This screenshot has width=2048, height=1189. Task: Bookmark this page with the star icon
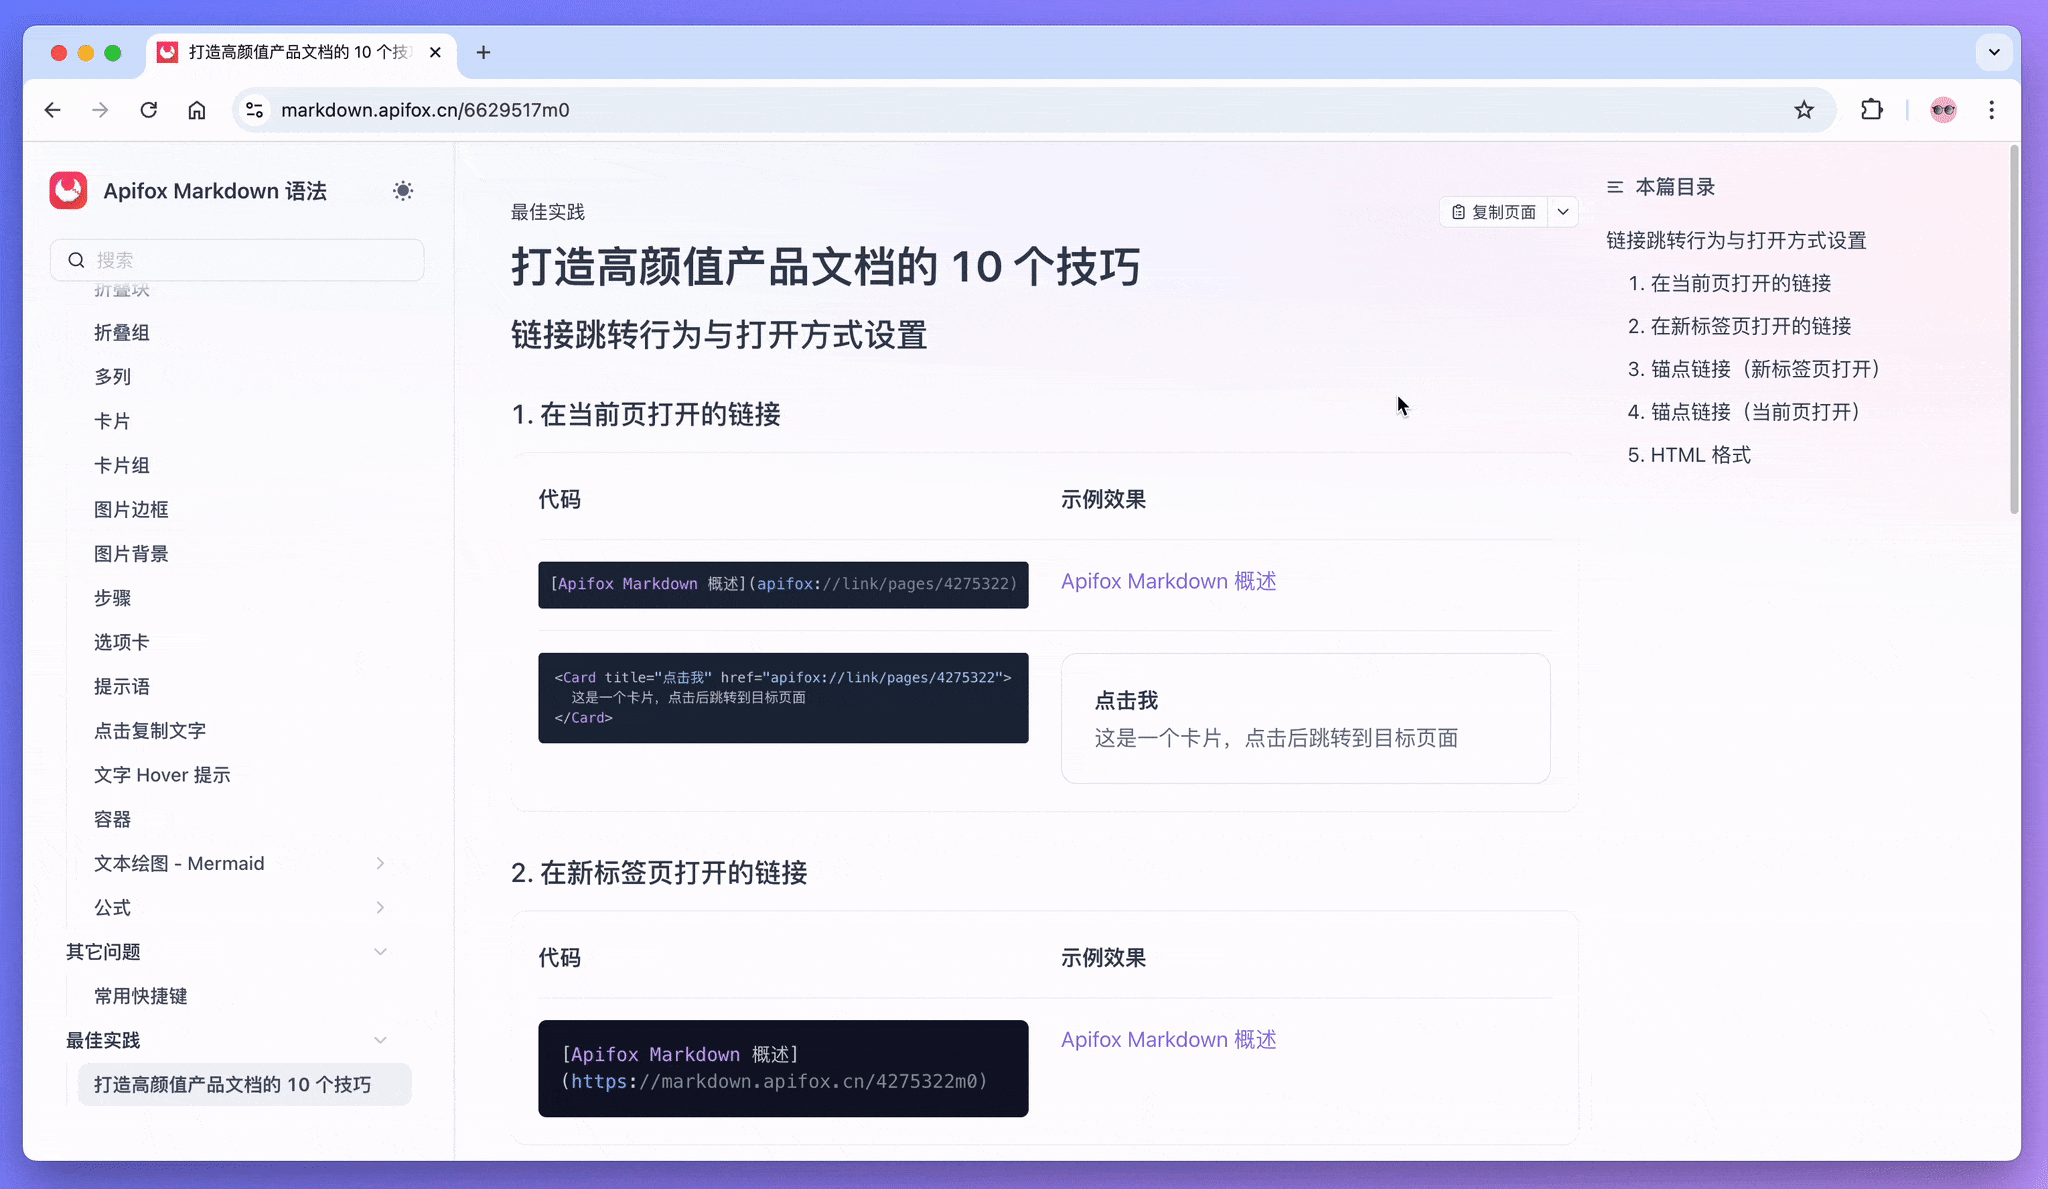[1804, 110]
